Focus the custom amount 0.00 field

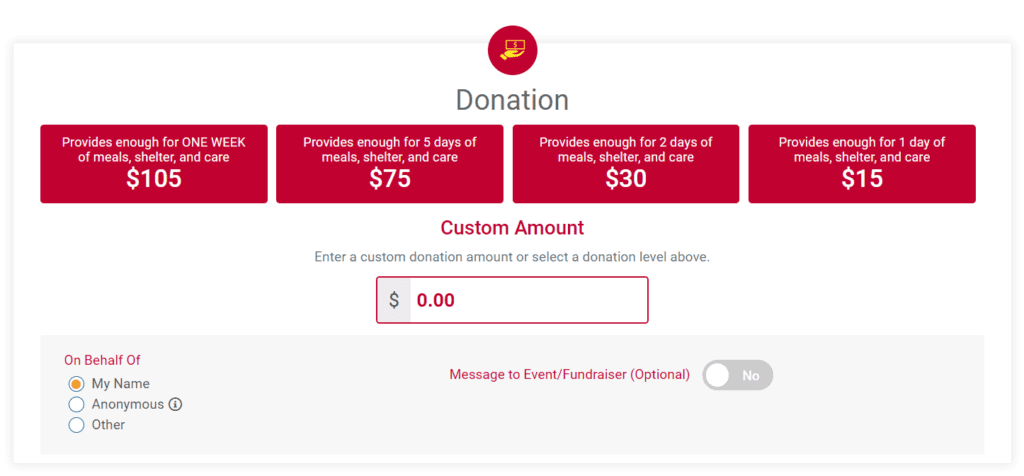coord(528,300)
